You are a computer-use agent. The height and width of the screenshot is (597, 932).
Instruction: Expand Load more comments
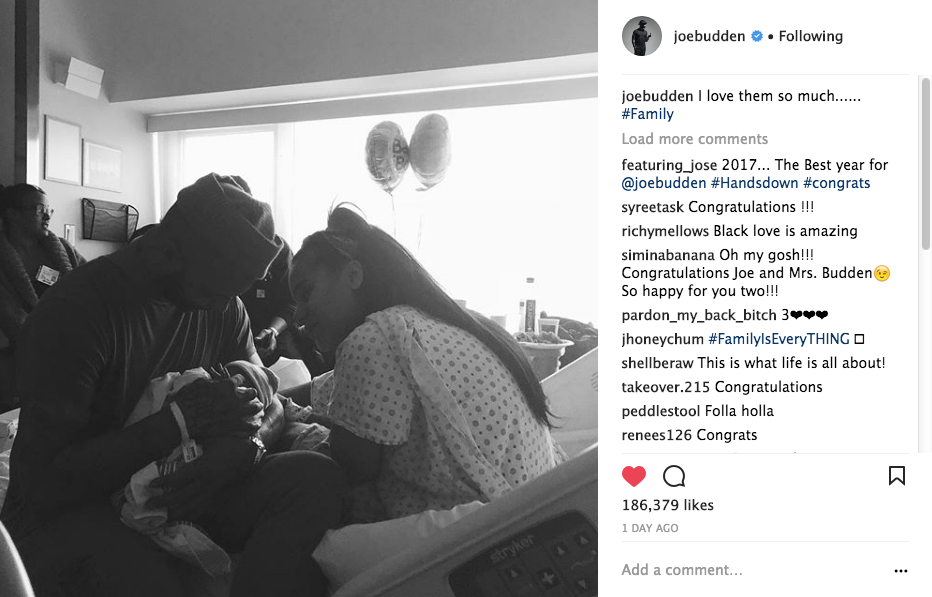695,139
